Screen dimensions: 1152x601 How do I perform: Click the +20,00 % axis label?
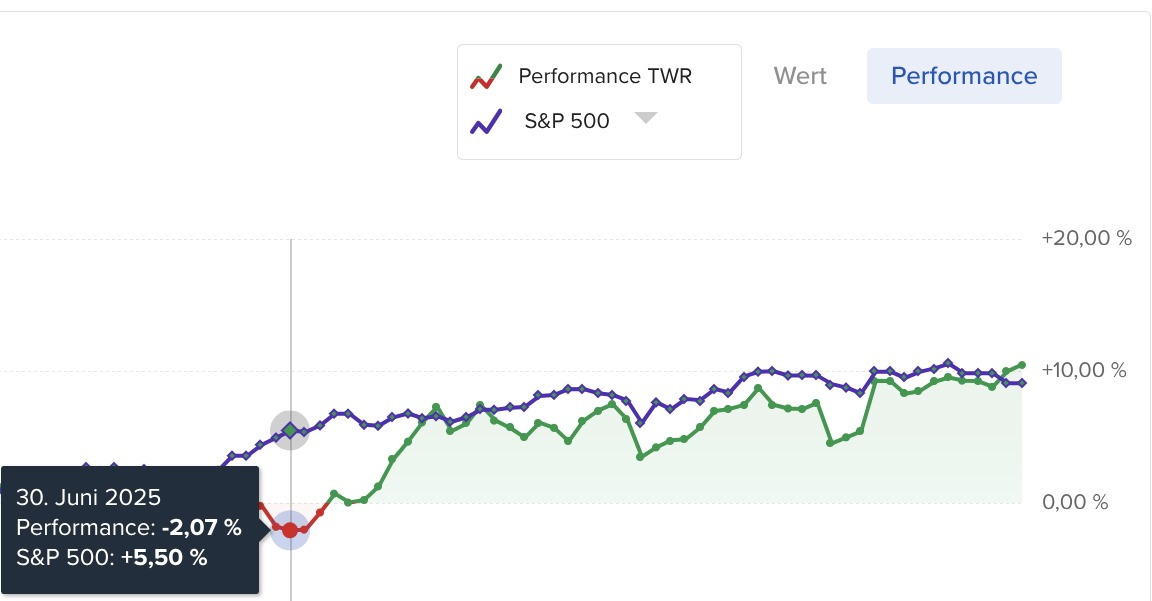click(1086, 239)
